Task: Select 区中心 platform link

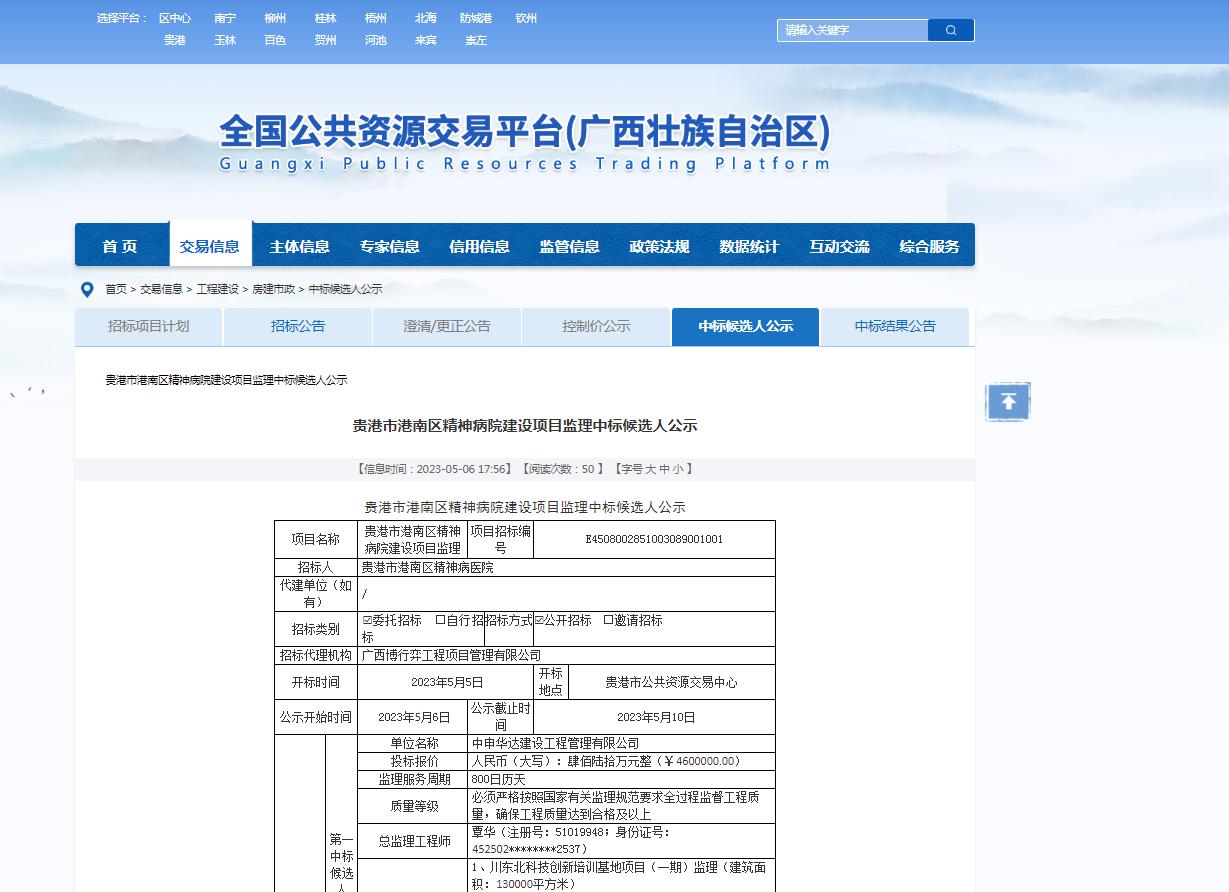Action: 175,18
